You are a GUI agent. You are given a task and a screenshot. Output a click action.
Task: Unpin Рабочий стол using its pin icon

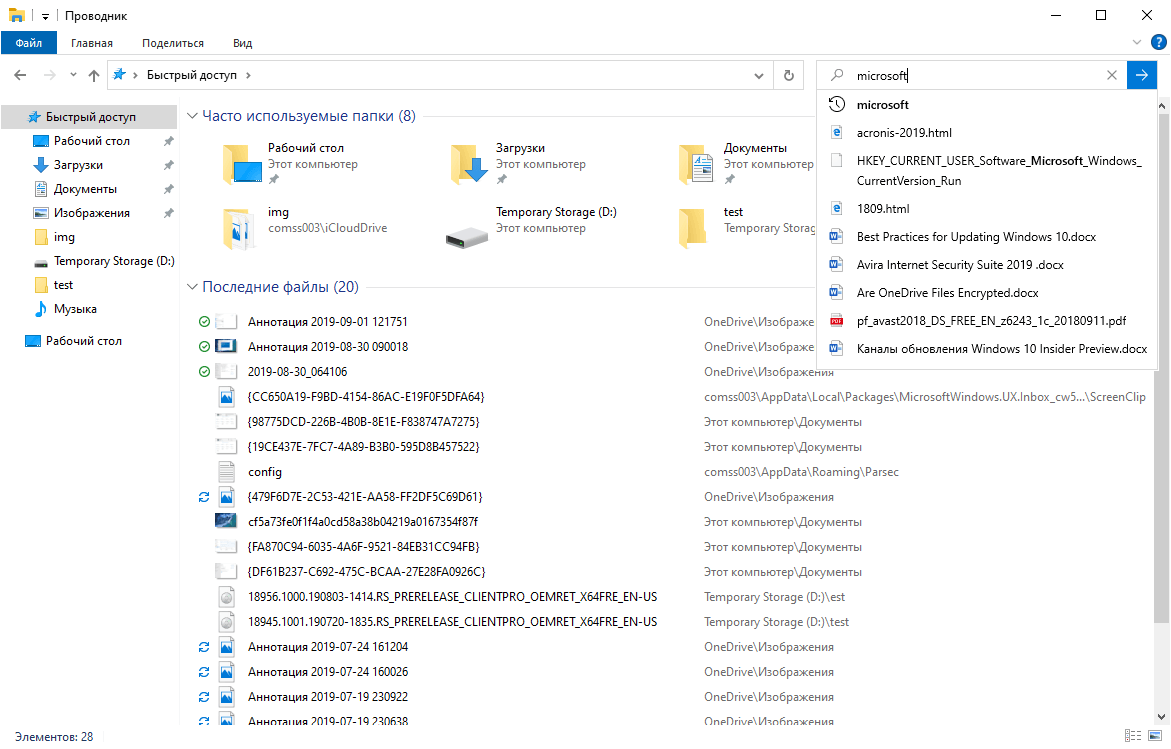click(275, 177)
